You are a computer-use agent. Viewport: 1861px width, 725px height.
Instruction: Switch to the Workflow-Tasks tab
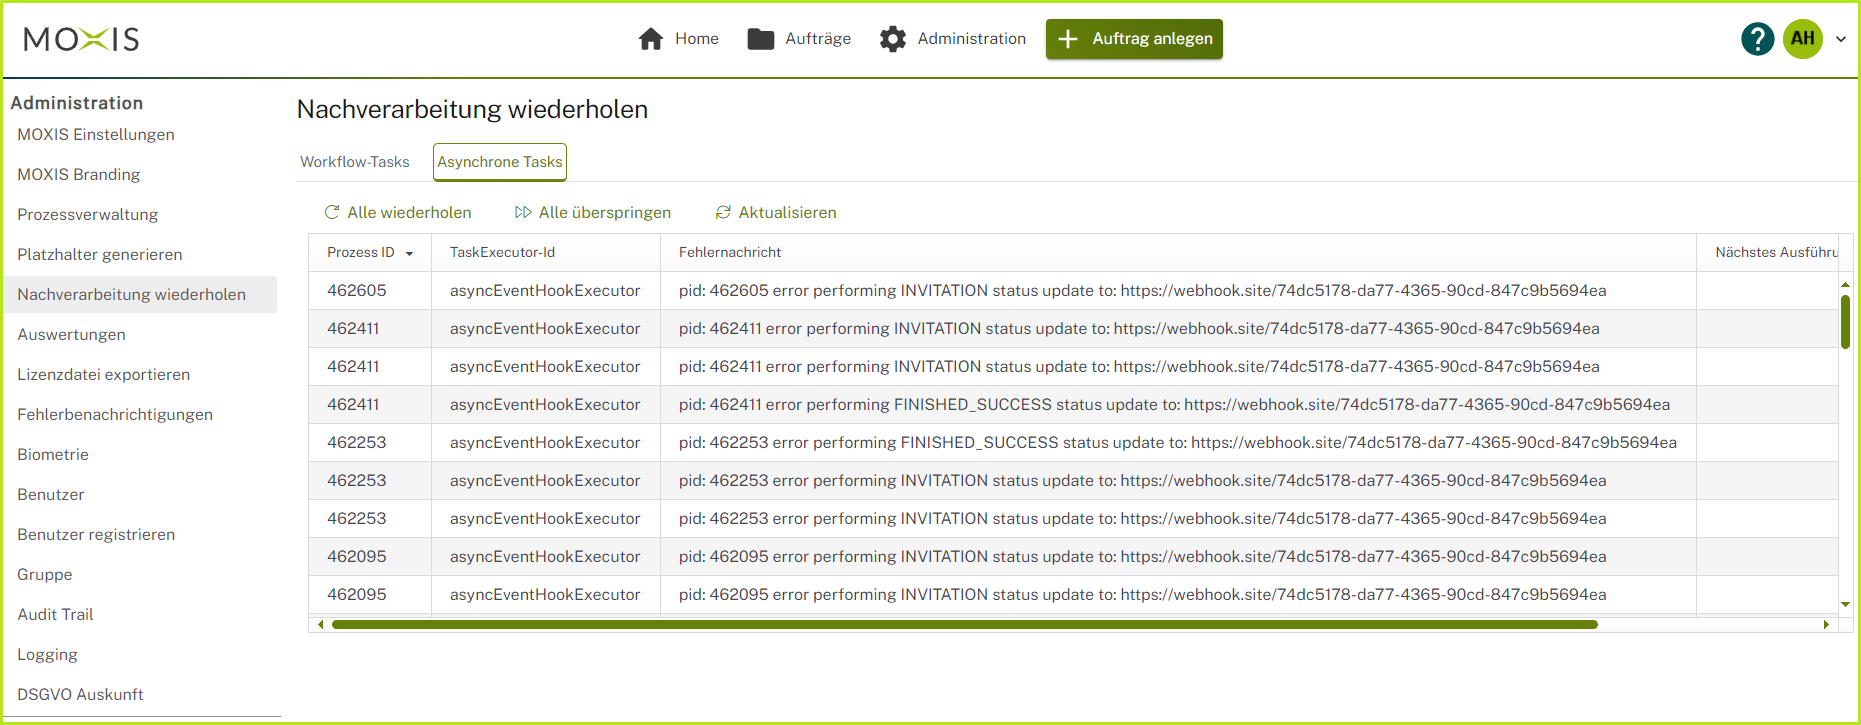(x=355, y=162)
